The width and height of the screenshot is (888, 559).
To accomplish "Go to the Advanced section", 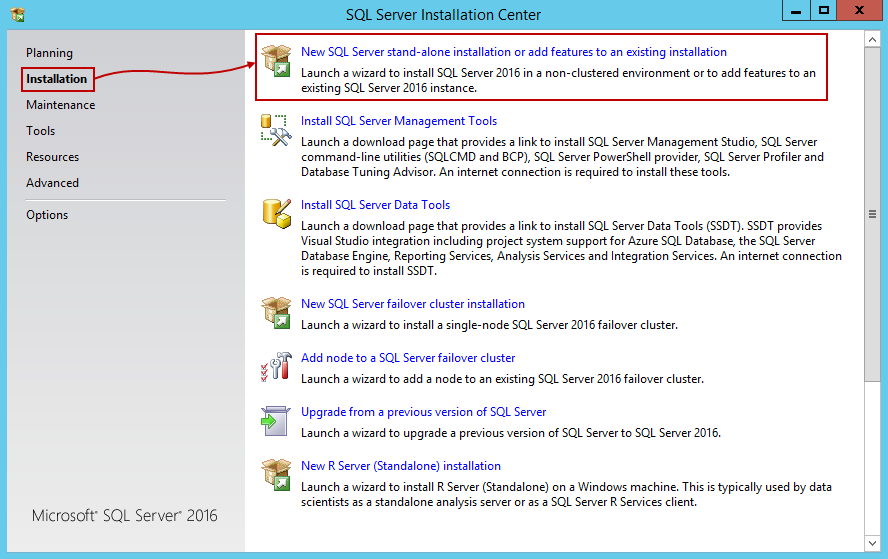I will point(52,183).
